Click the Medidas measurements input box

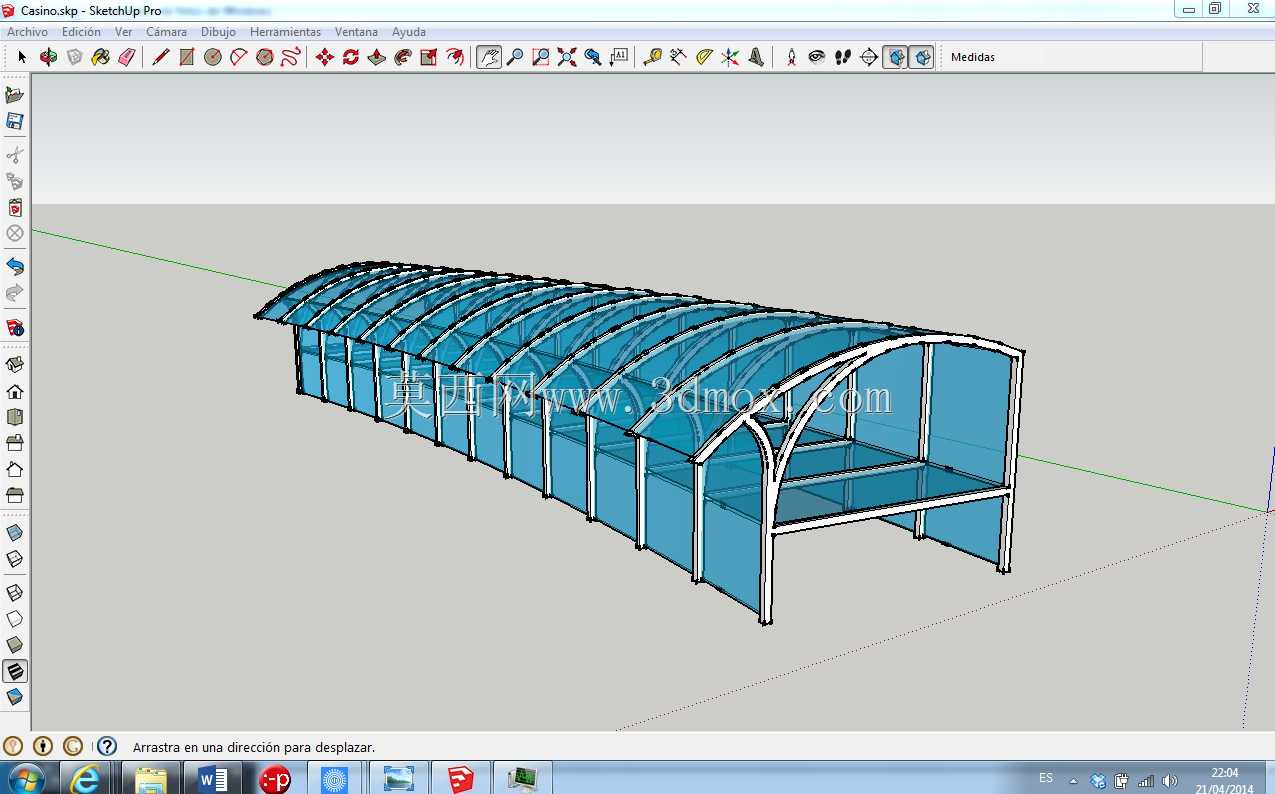tap(1100, 57)
